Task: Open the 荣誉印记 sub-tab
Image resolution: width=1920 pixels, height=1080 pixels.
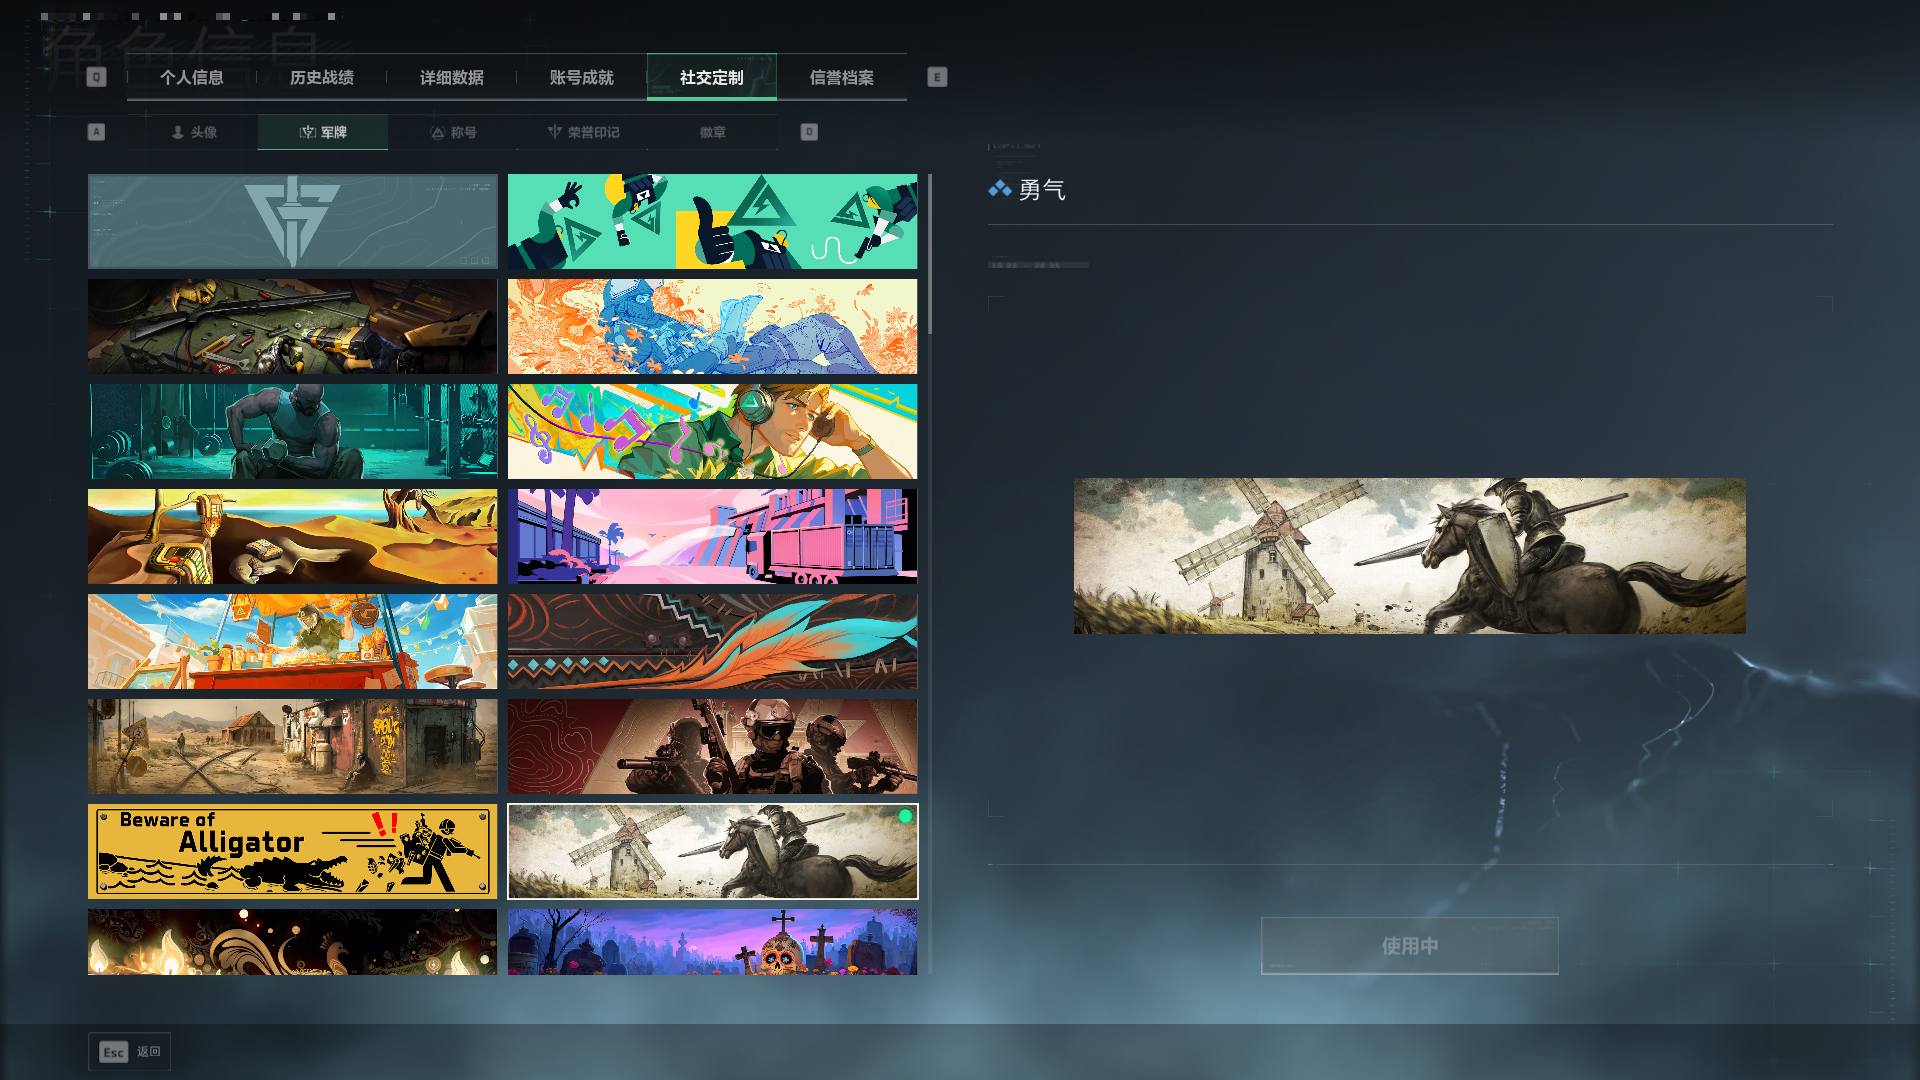Action: [583, 132]
